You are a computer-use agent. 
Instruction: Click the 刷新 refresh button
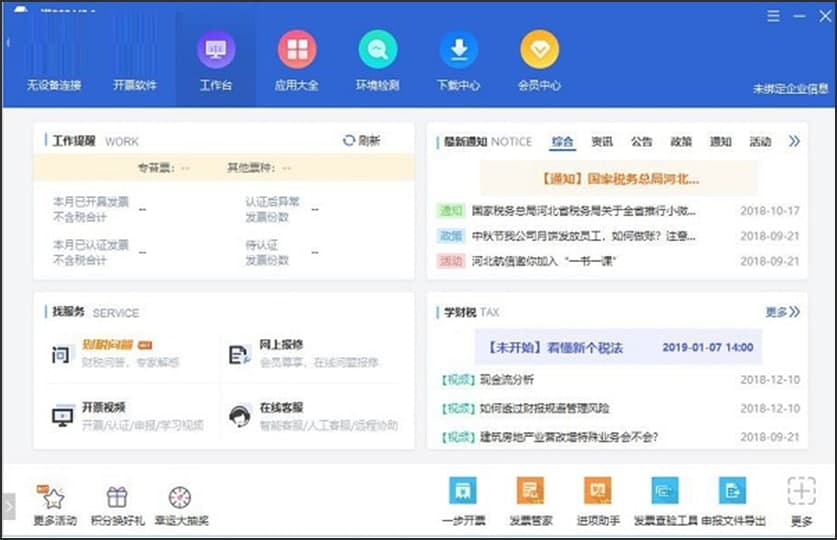(361, 141)
